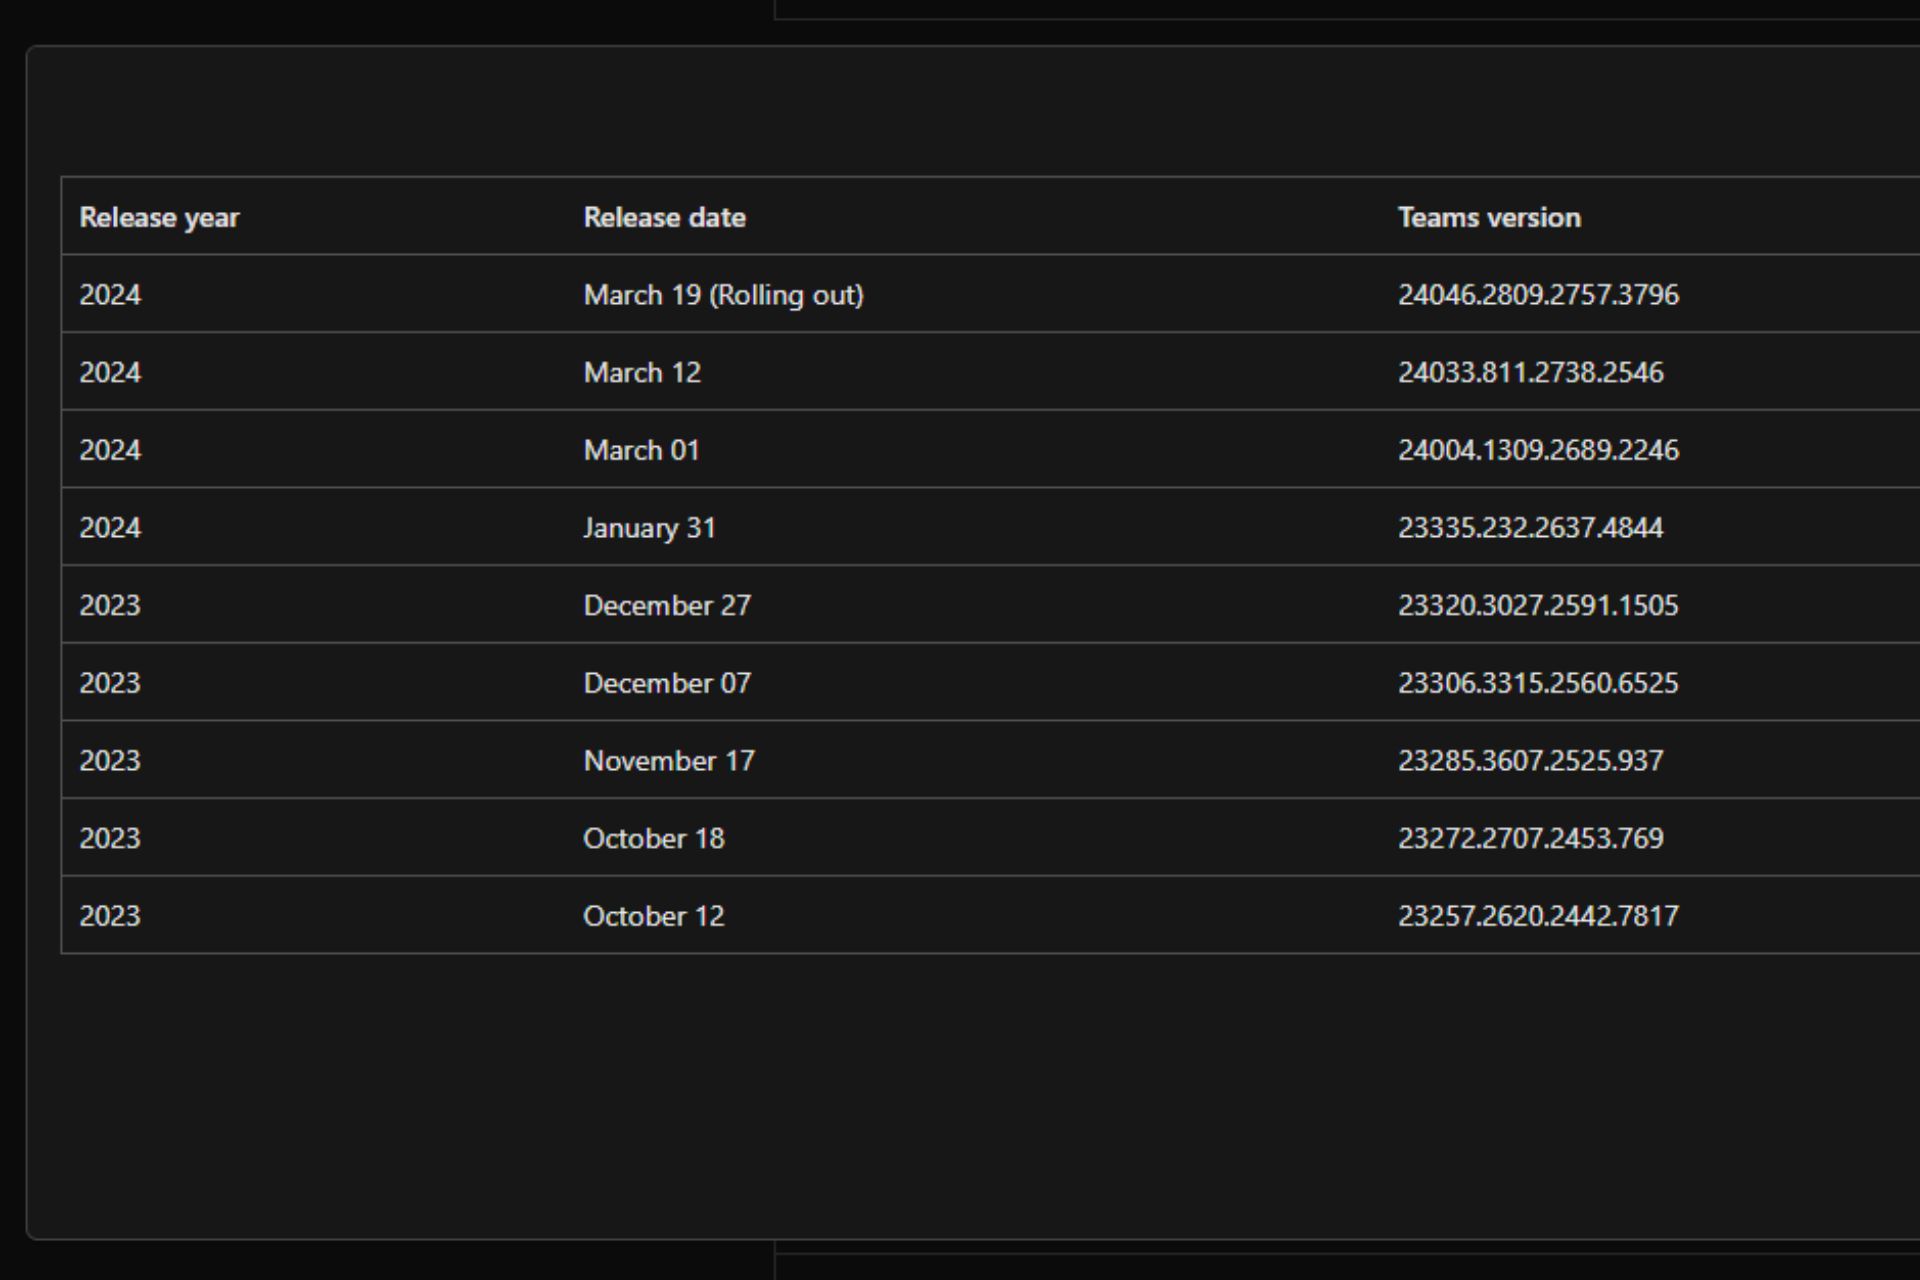Click the Teams version column header
The image size is (1920, 1280).
(x=1488, y=217)
